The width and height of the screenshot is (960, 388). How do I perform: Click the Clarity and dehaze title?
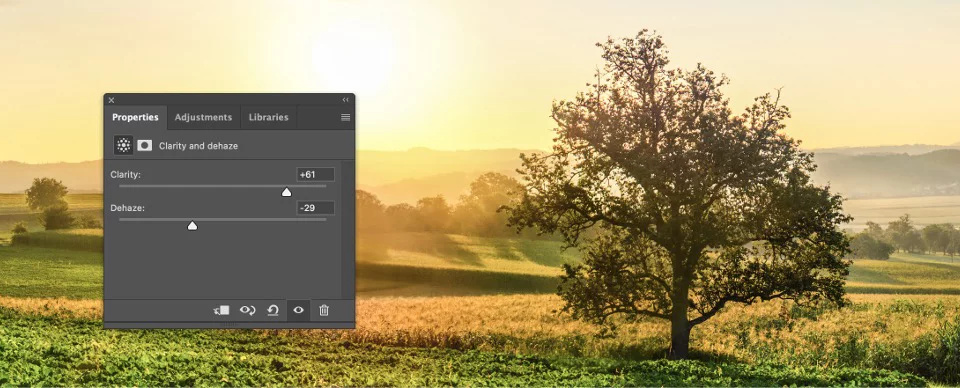(x=198, y=146)
